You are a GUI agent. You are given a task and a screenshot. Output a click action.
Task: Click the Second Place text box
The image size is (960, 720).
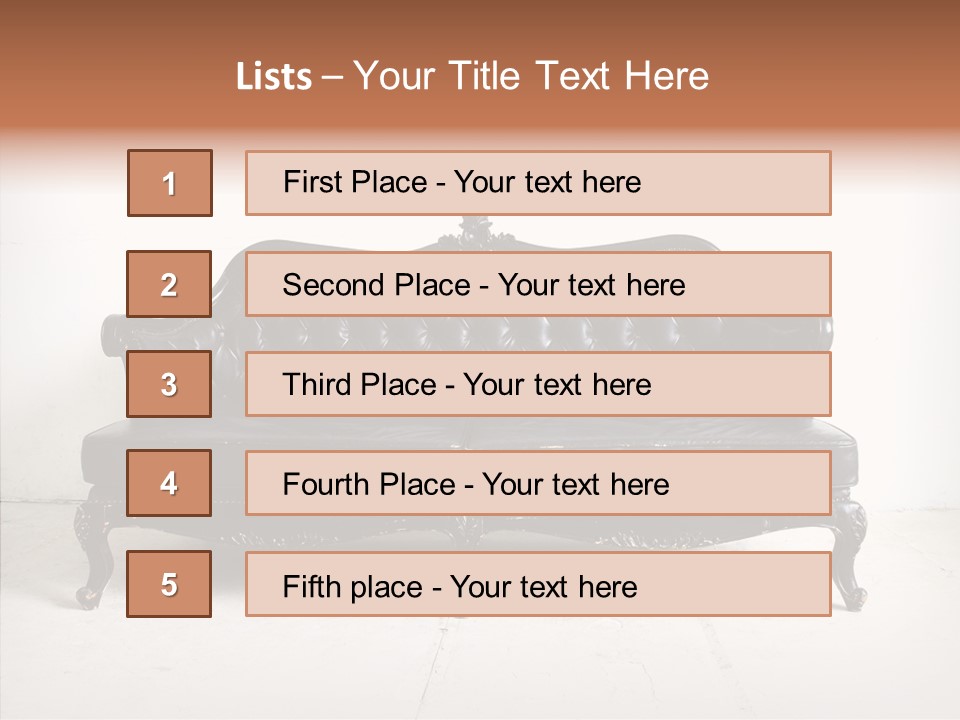pyautogui.click(x=538, y=284)
